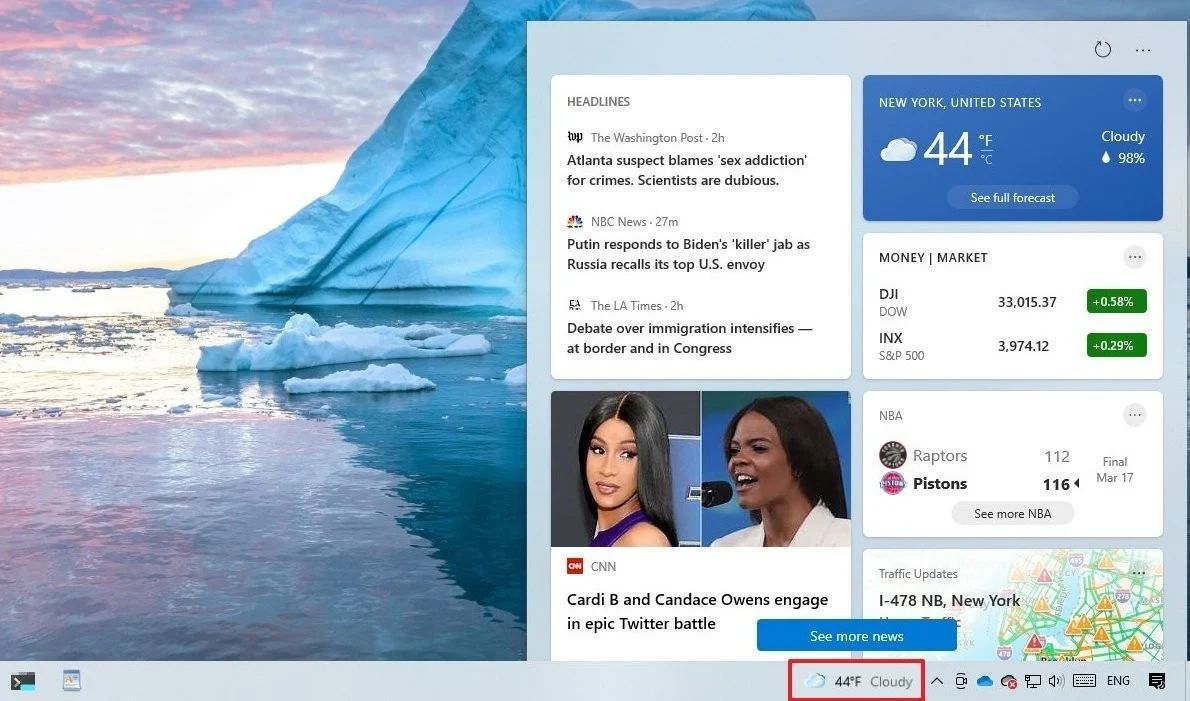Click the 44°F Cloudy taskbar weather widget
The width and height of the screenshot is (1190, 701).
[x=857, y=681]
